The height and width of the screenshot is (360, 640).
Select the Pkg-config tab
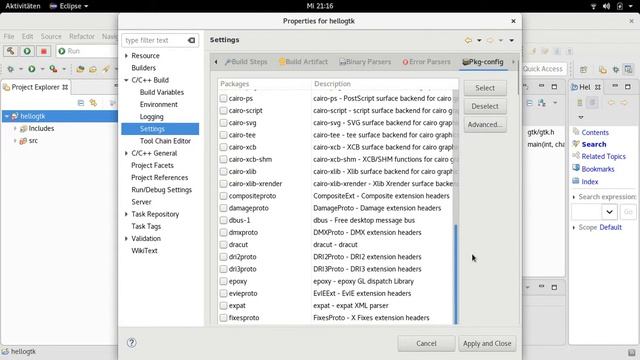[483, 62]
